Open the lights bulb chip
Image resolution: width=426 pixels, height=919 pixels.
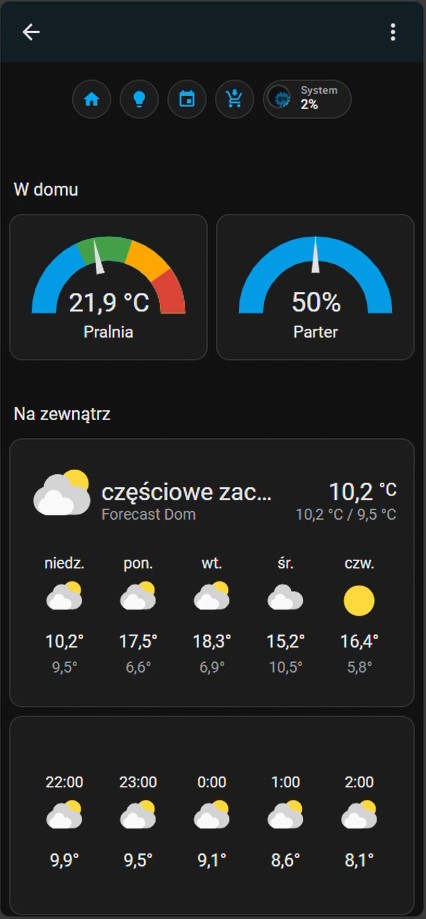click(139, 99)
